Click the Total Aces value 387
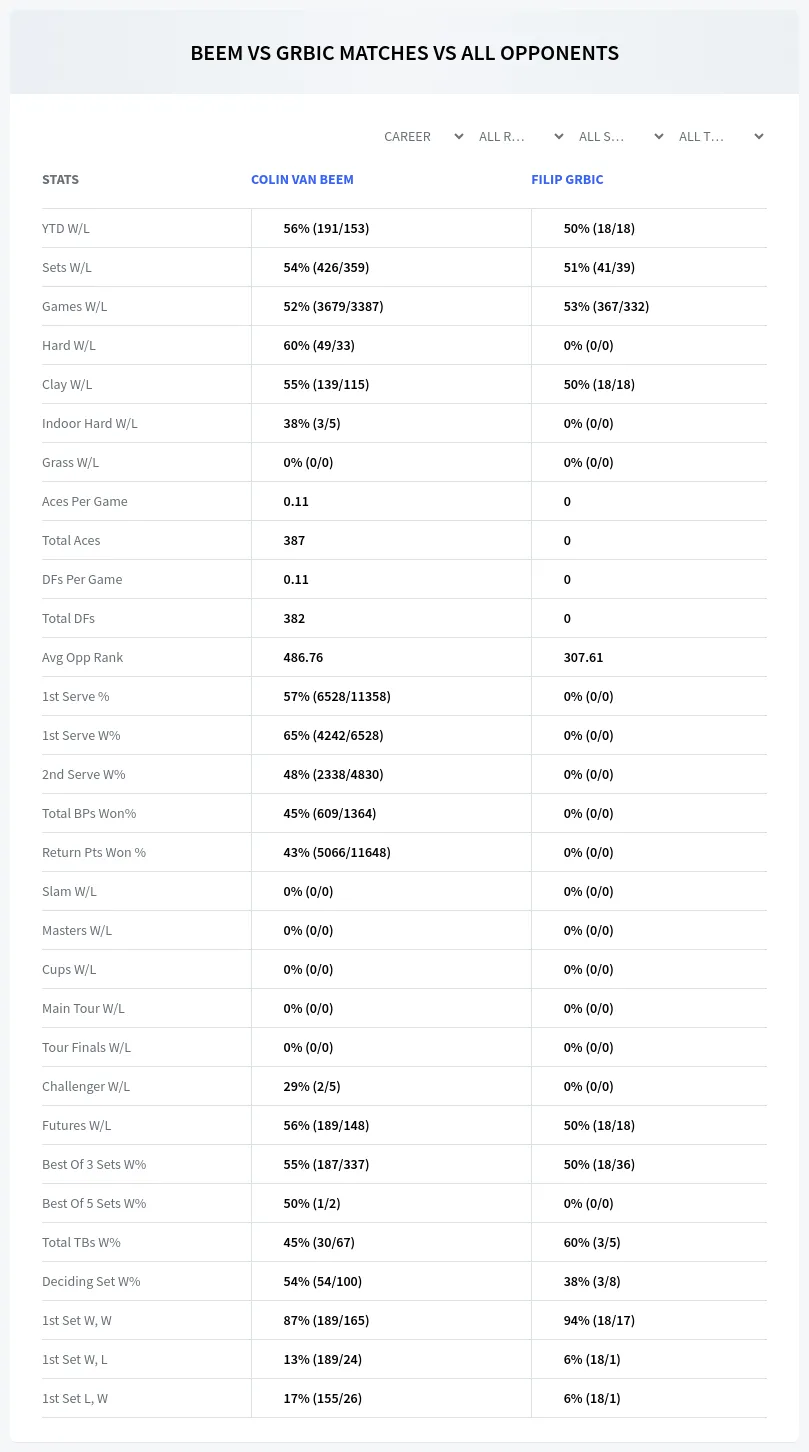The image size is (809, 1452). pyautogui.click(x=294, y=540)
